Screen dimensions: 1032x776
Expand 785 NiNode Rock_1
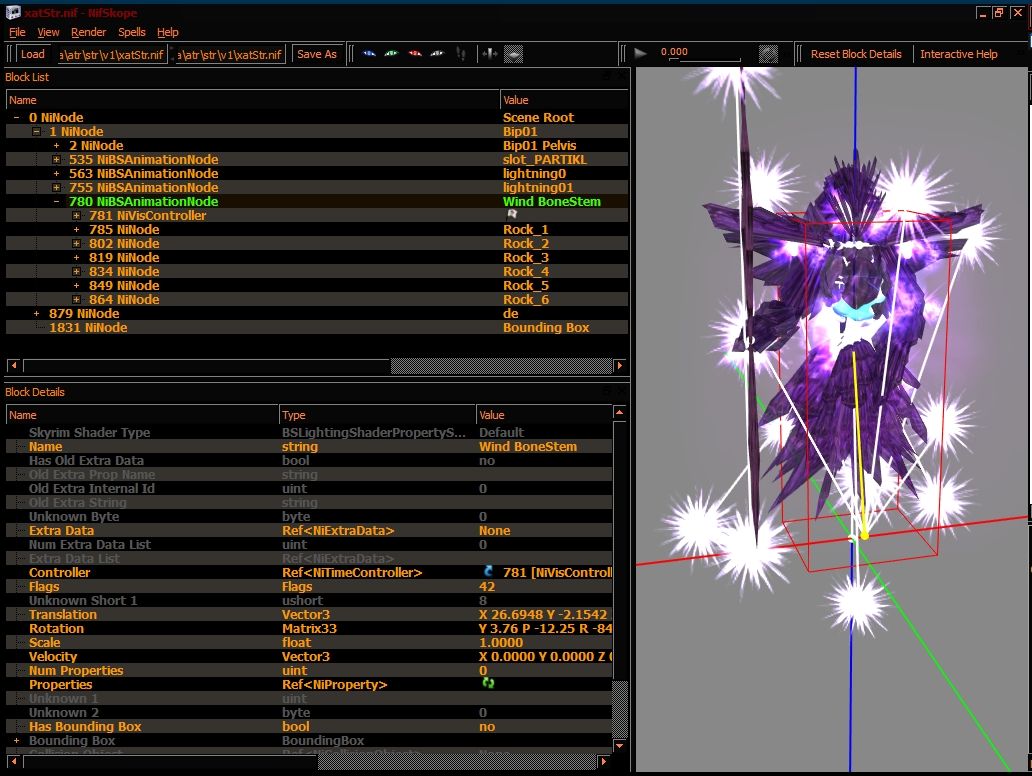point(76,229)
